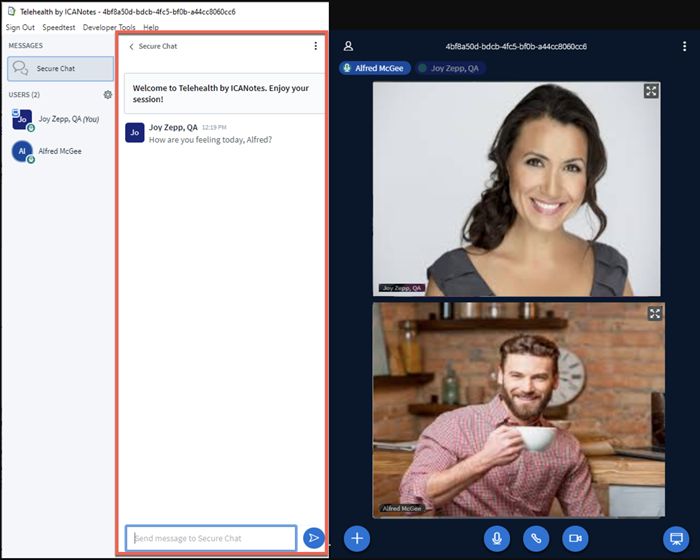
Task: Toggle the video camera off
Action: (575, 538)
